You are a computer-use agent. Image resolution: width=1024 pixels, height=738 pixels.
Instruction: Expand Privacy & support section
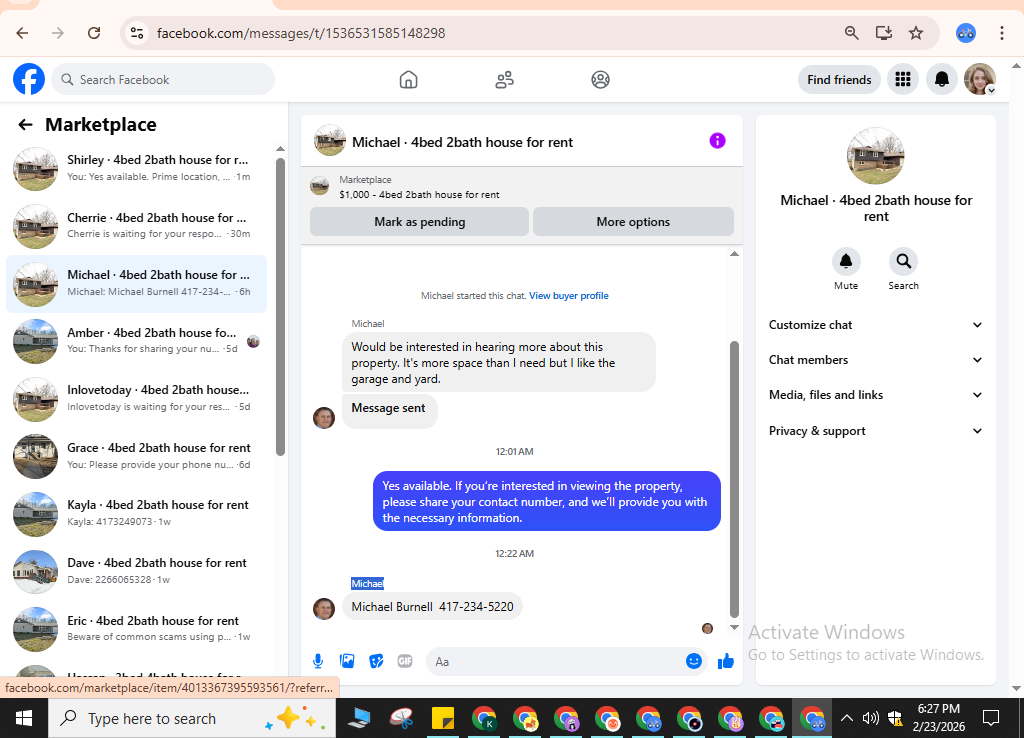(875, 430)
